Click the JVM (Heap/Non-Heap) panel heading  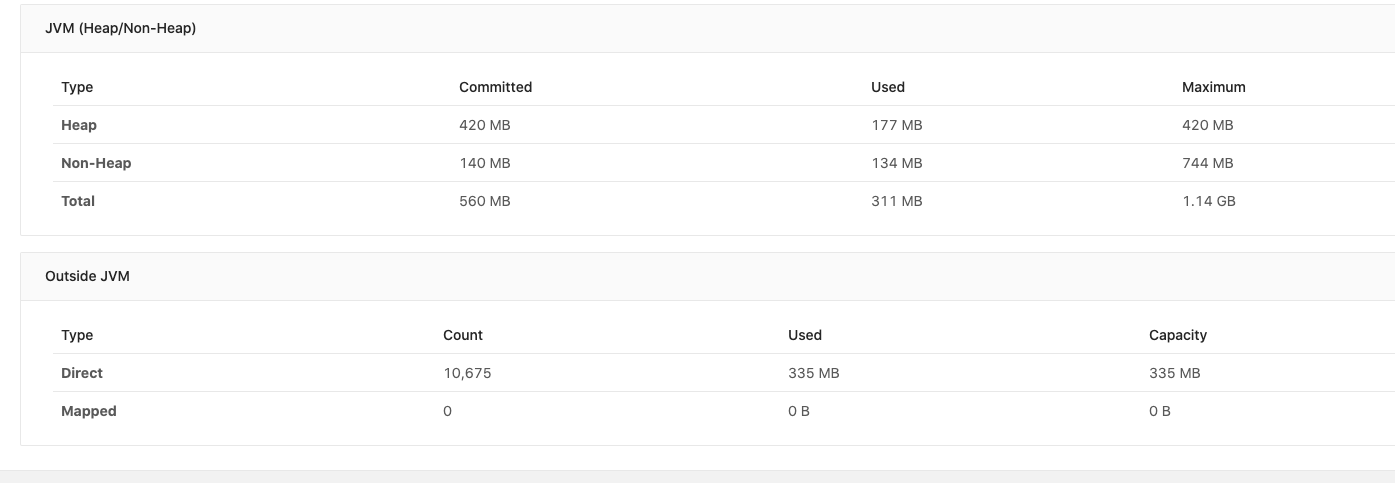click(x=120, y=29)
